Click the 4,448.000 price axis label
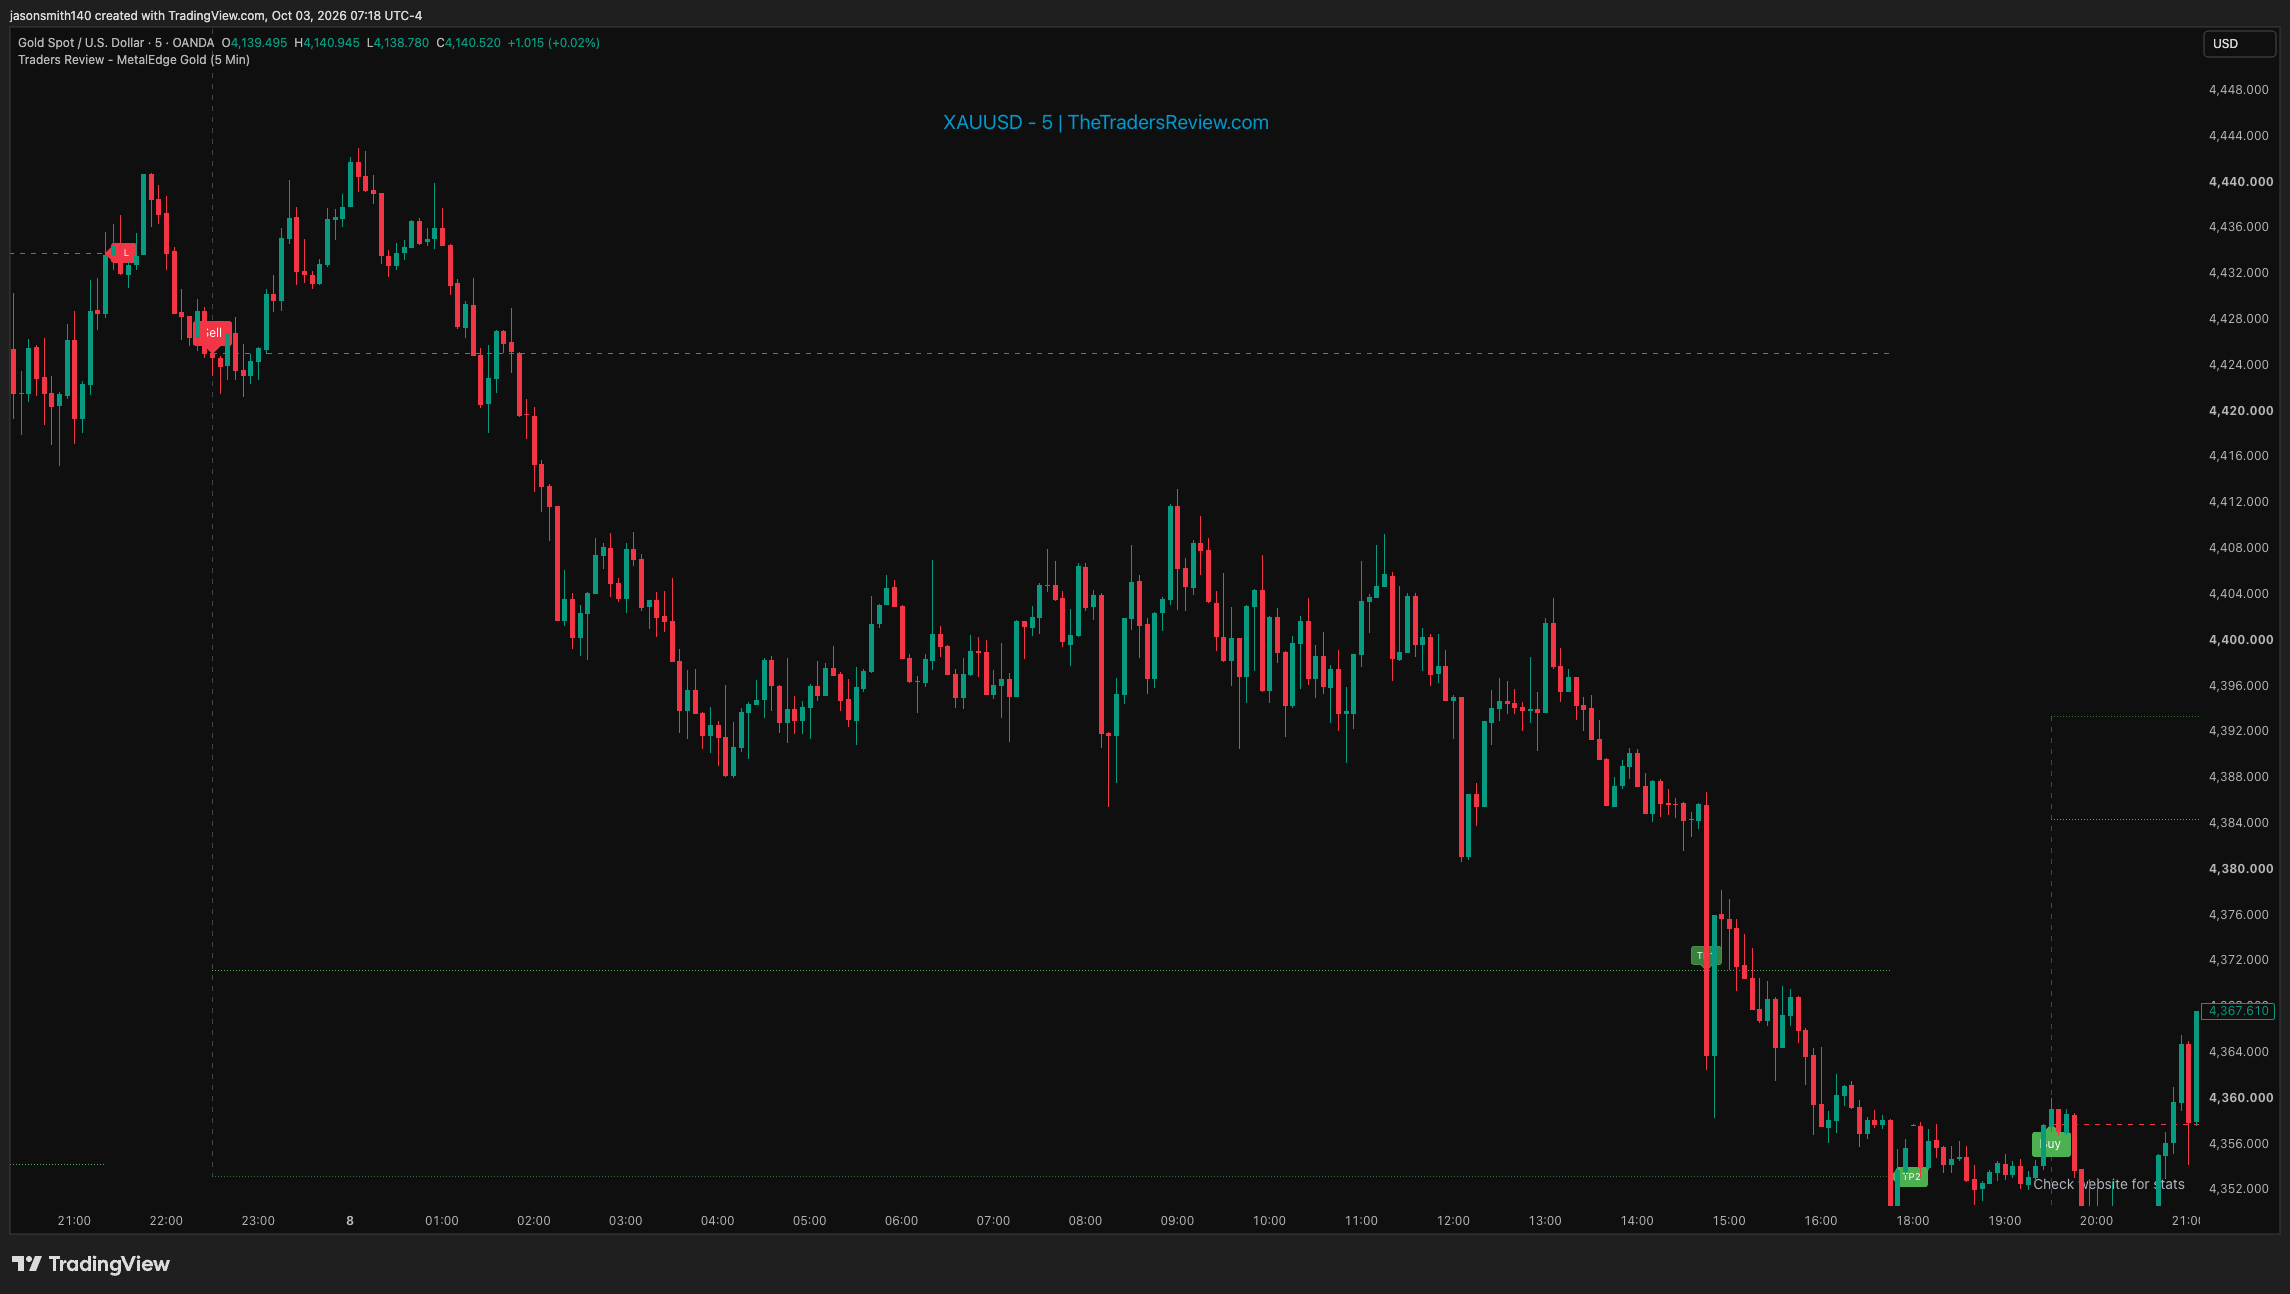2290x1294 pixels. pyautogui.click(x=2240, y=90)
